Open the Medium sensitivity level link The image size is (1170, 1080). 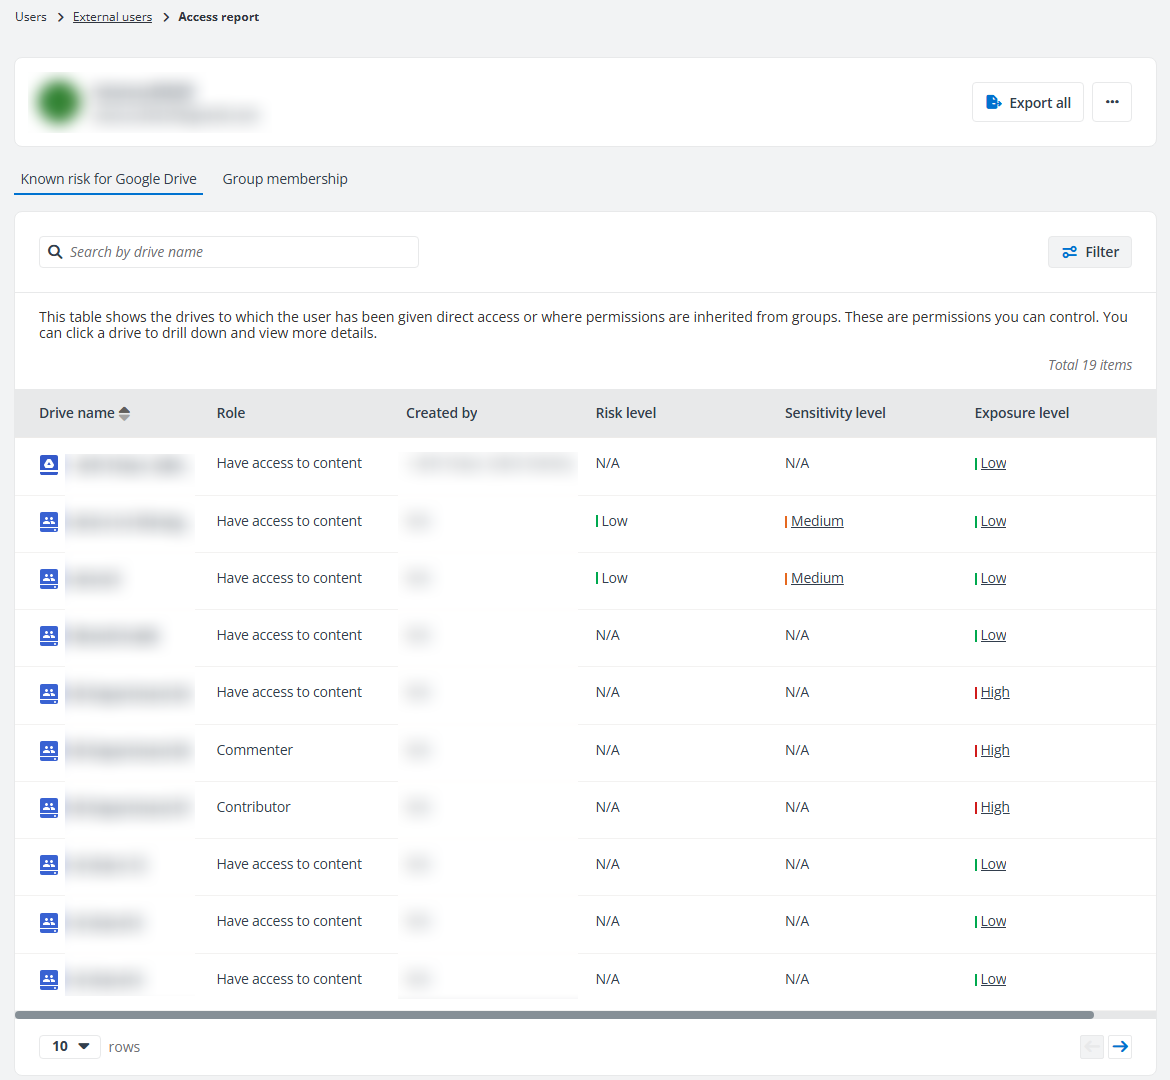coord(818,520)
